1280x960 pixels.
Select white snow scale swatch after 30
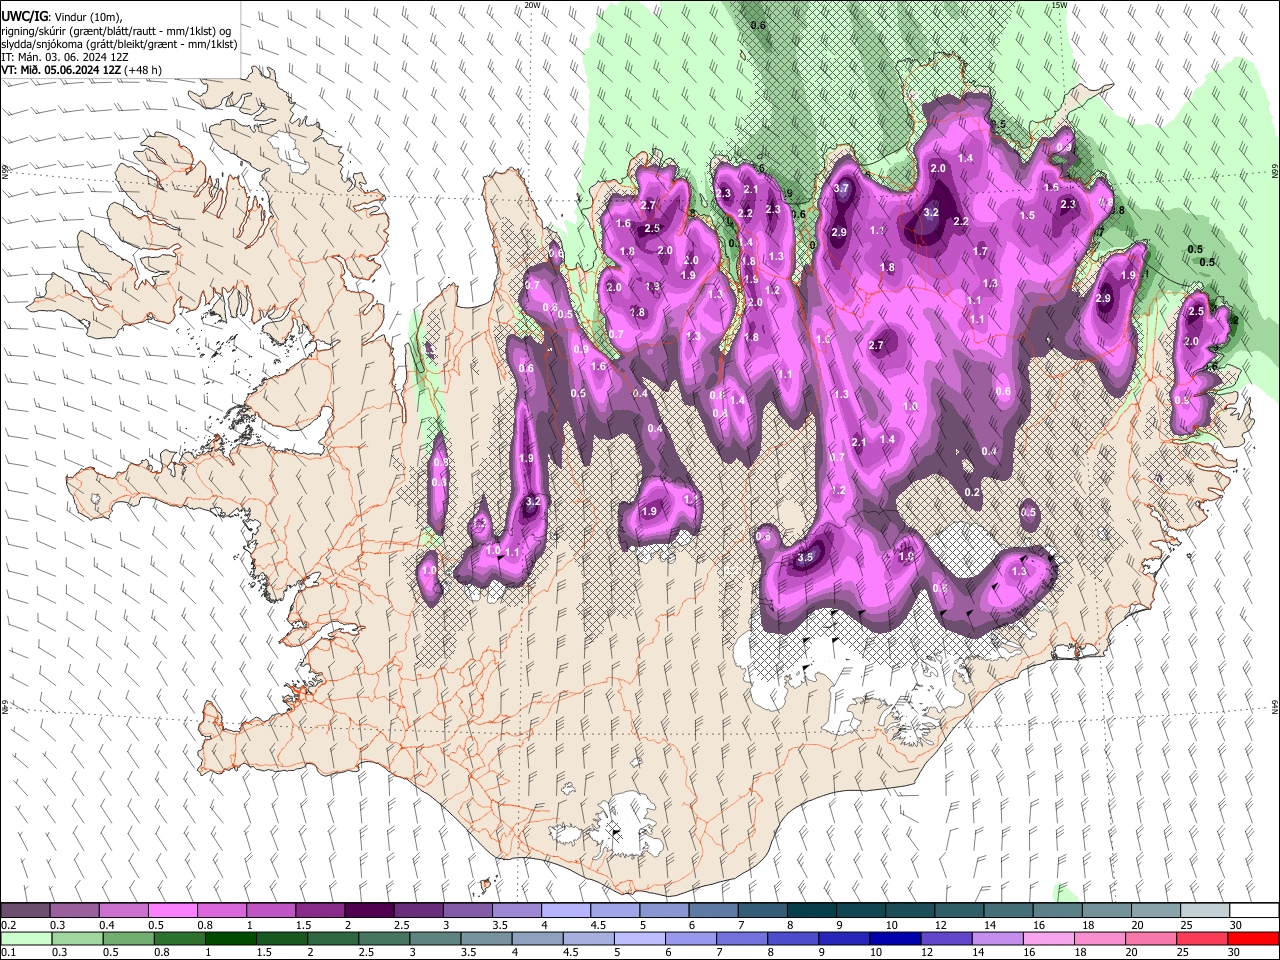tap(1254, 911)
